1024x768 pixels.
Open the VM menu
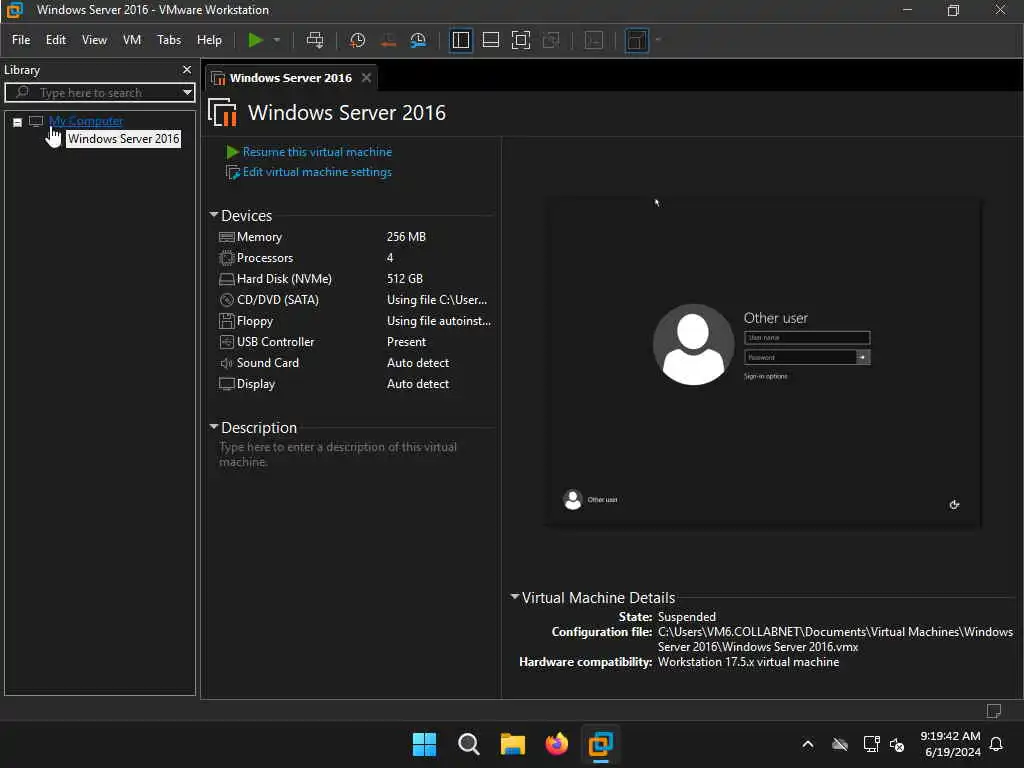pos(132,40)
